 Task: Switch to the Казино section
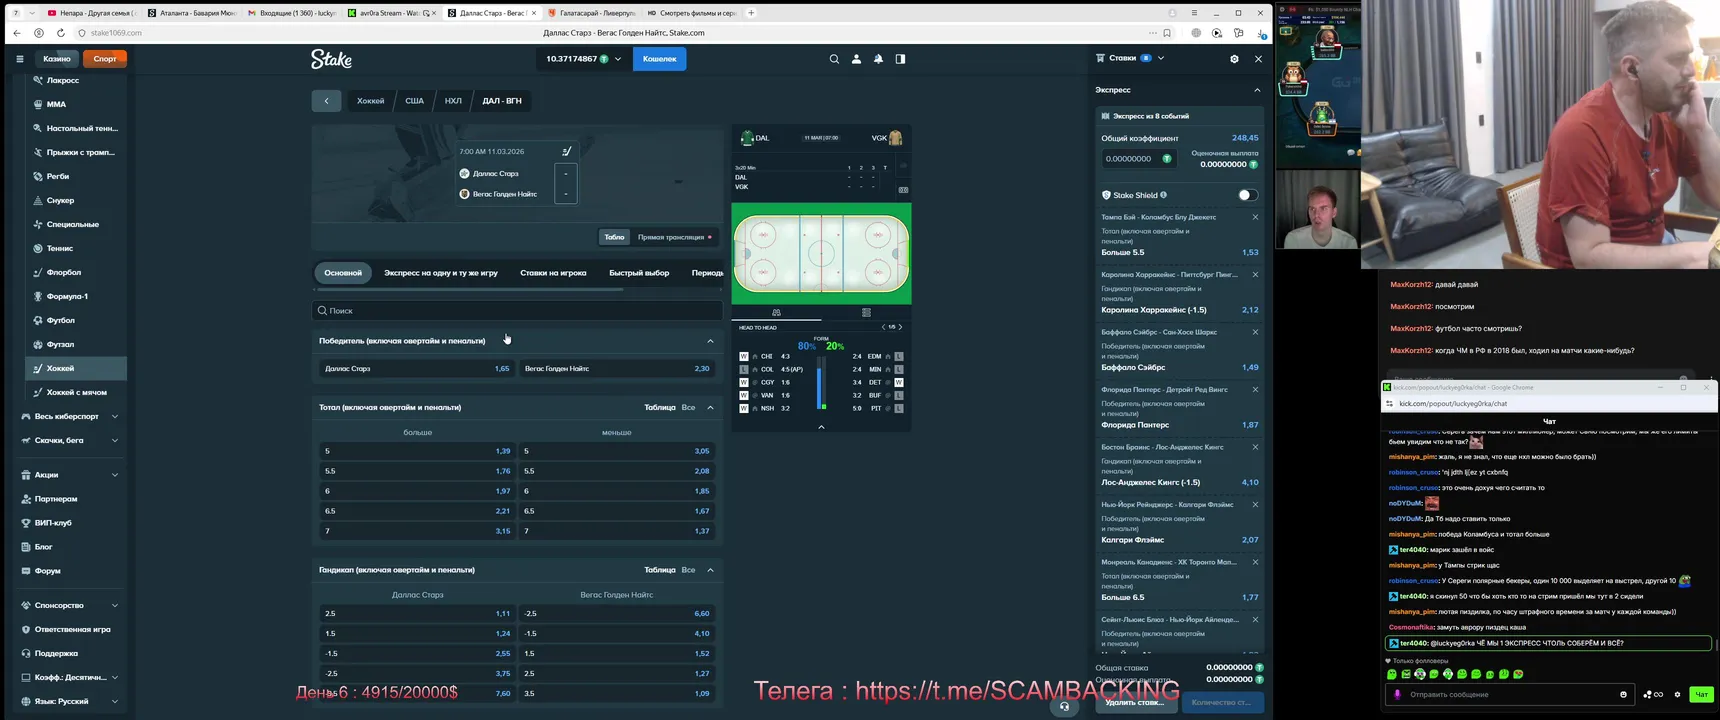57,59
